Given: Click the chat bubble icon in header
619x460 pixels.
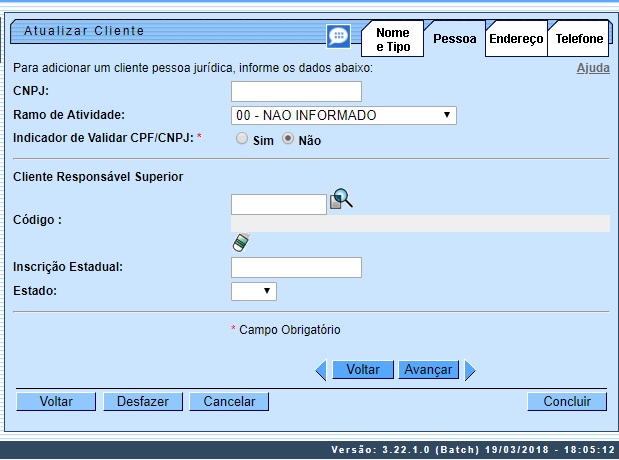Looking at the screenshot, I should (x=339, y=36).
